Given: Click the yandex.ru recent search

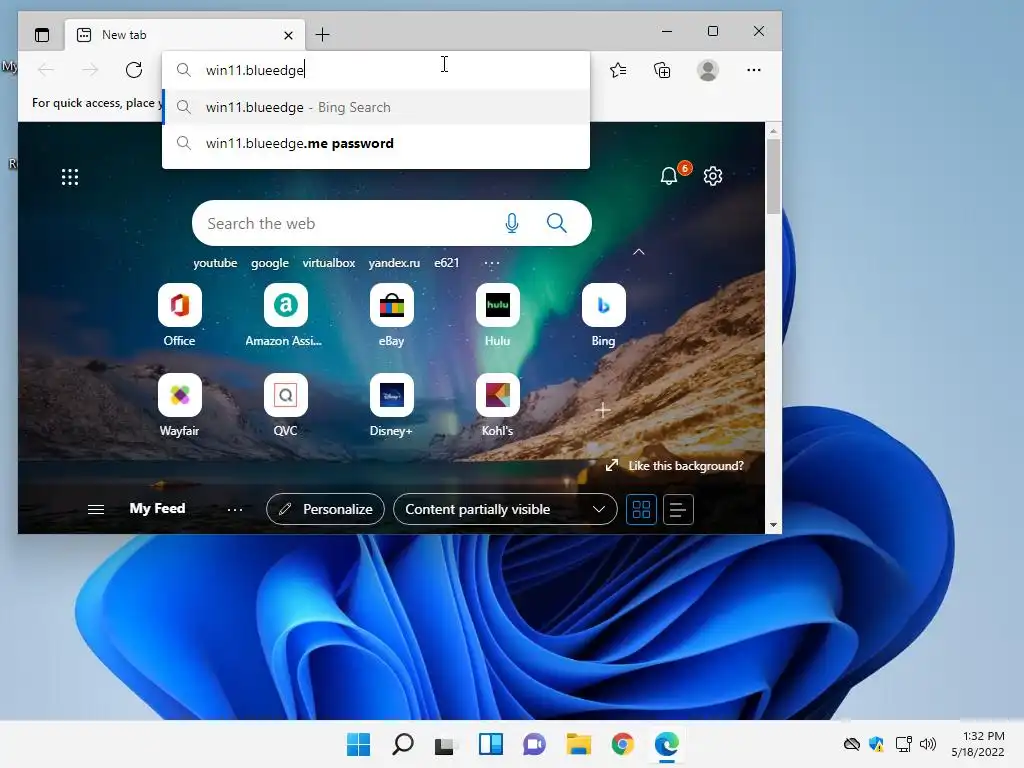Looking at the screenshot, I should [394, 263].
